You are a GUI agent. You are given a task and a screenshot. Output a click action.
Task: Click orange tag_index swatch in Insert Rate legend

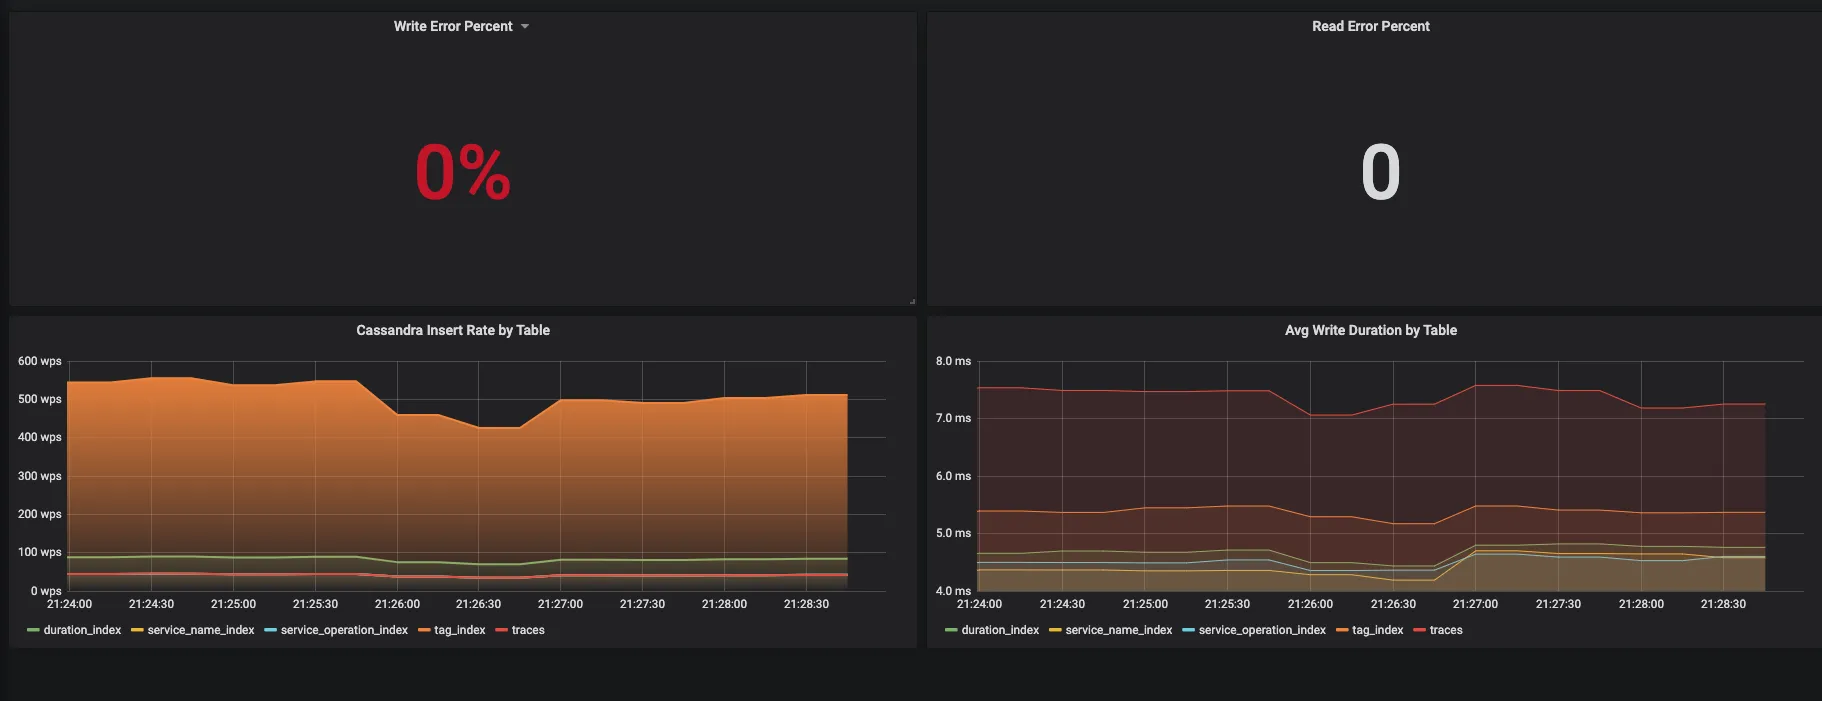click(424, 630)
